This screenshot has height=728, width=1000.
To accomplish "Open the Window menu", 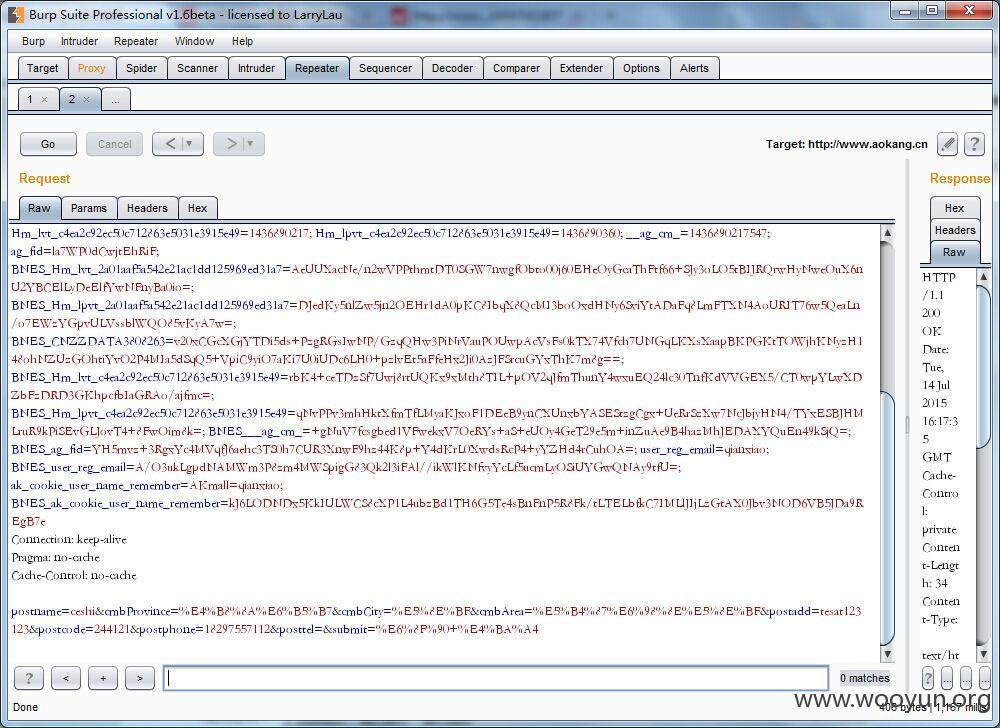I will pyautogui.click(x=195, y=41).
